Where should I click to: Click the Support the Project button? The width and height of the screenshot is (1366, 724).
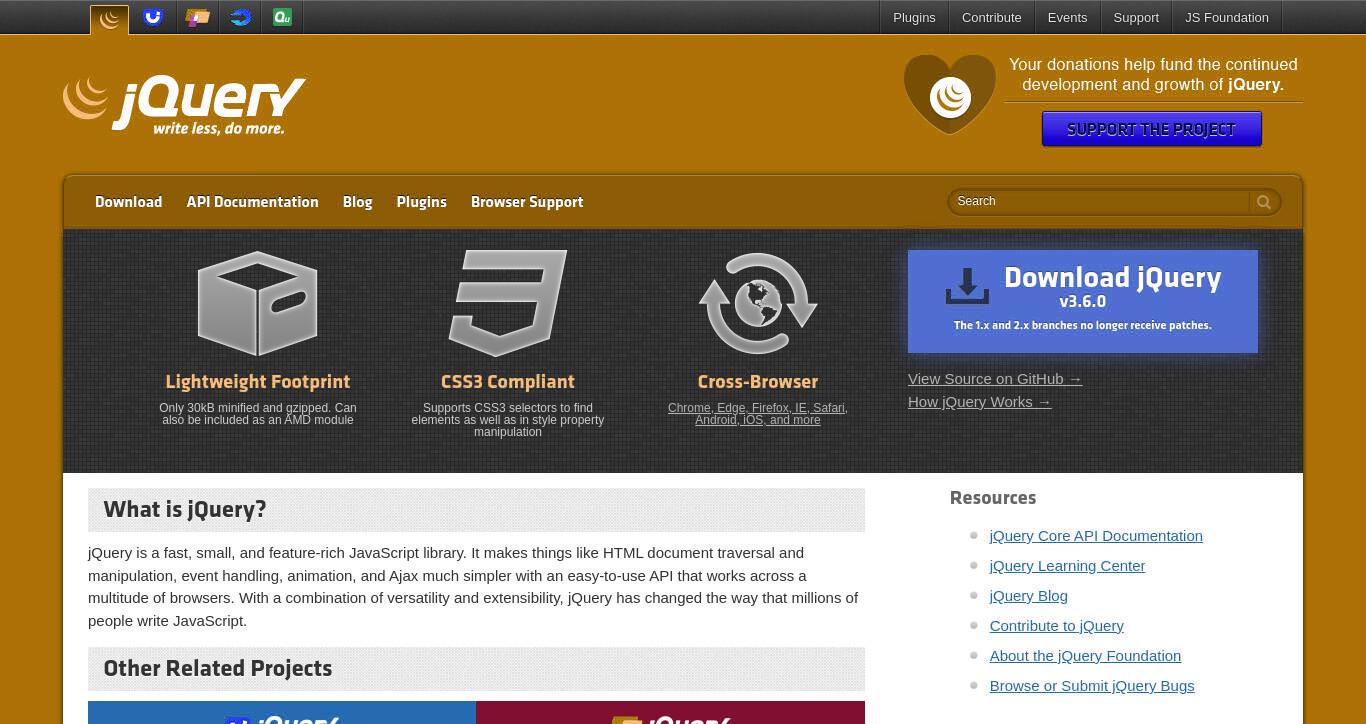click(1151, 129)
